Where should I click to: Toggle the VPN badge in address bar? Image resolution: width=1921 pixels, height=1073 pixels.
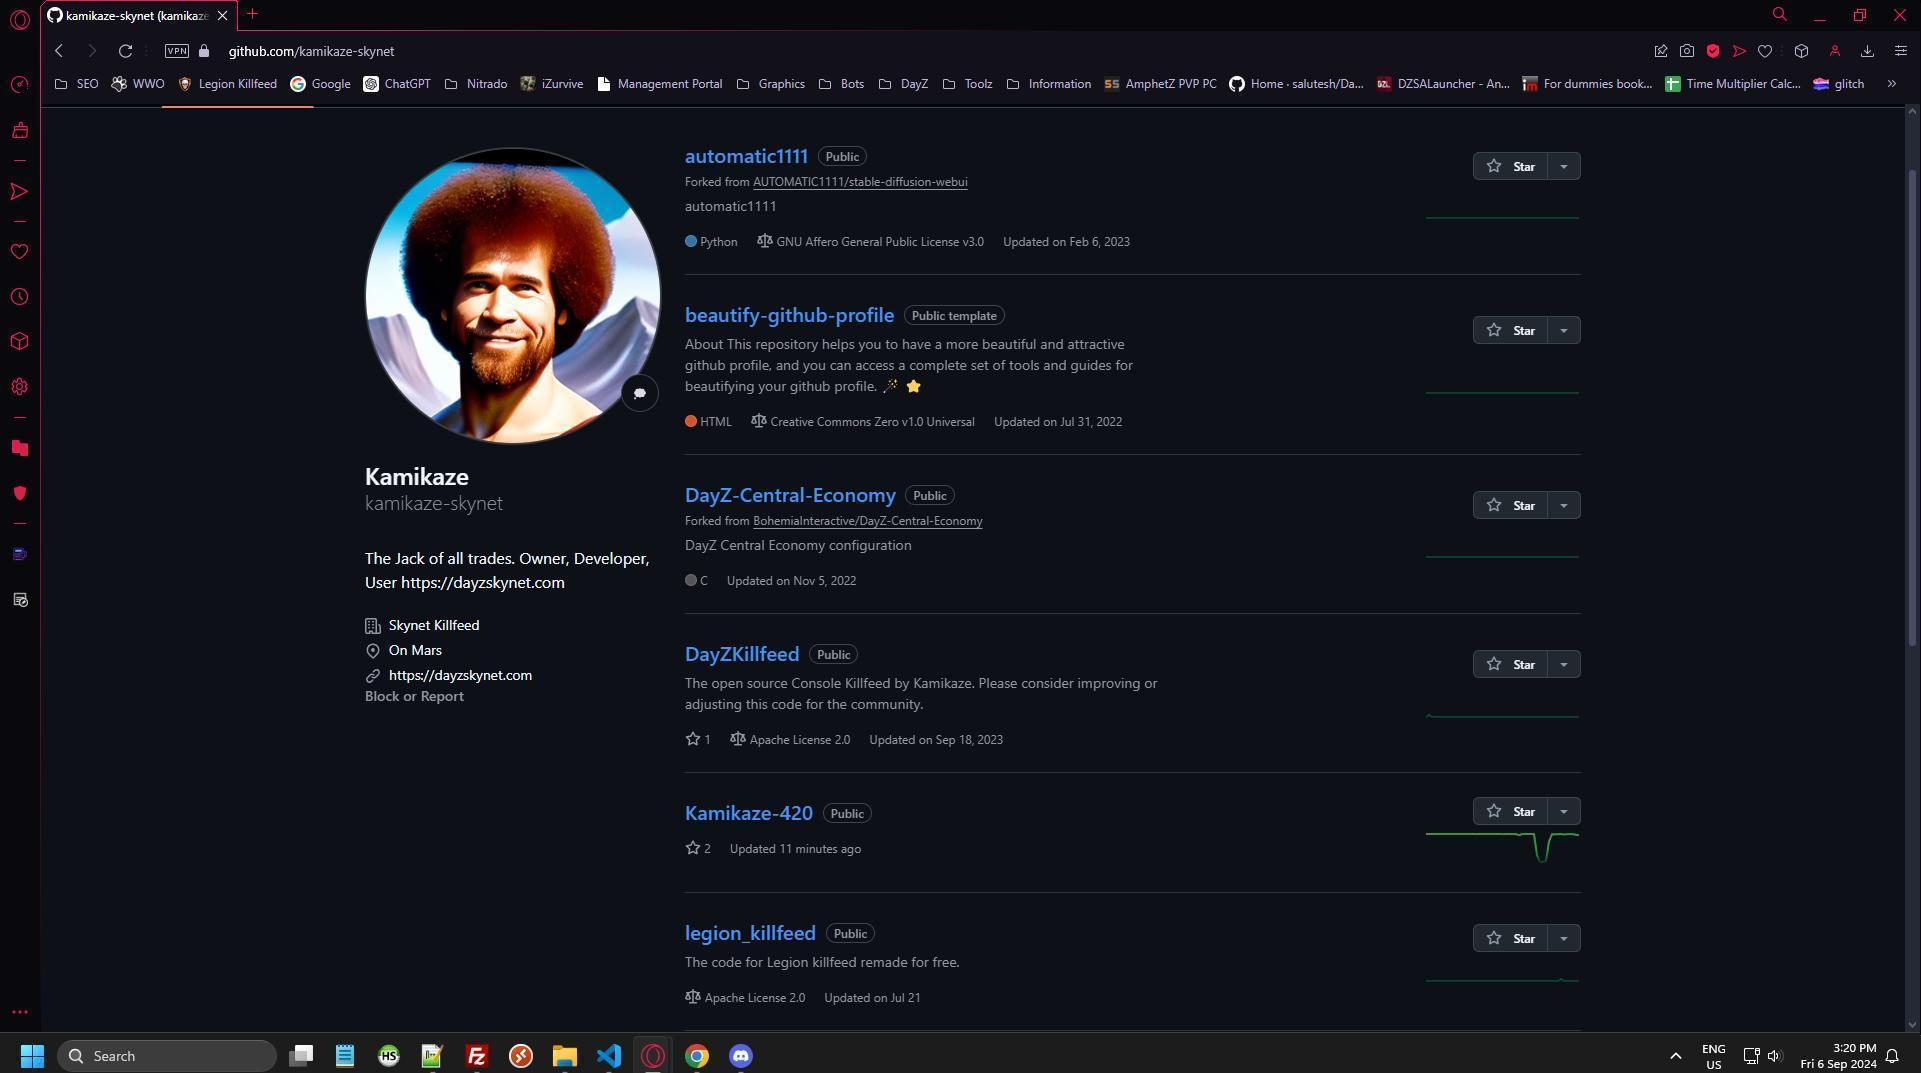tap(177, 51)
